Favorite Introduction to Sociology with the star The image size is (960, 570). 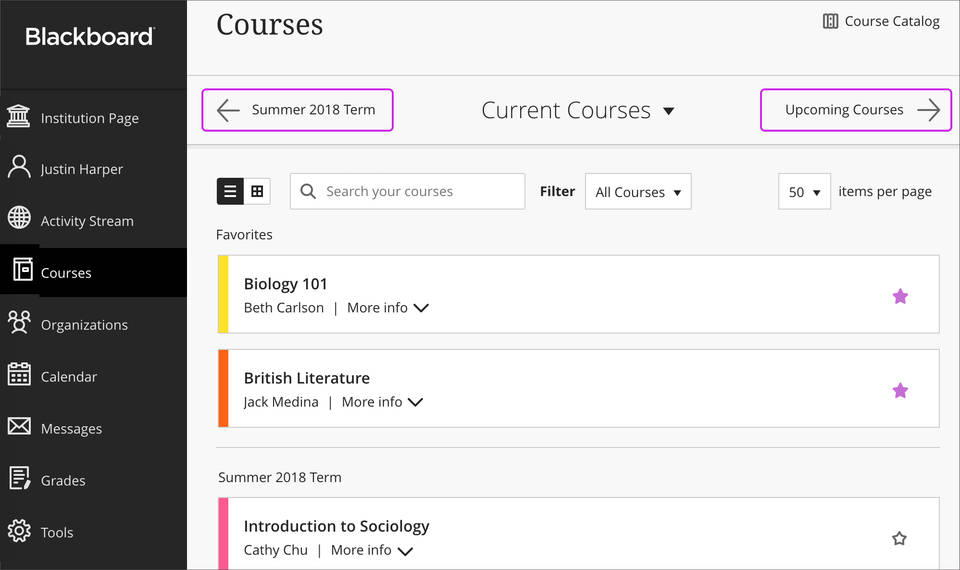point(899,539)
